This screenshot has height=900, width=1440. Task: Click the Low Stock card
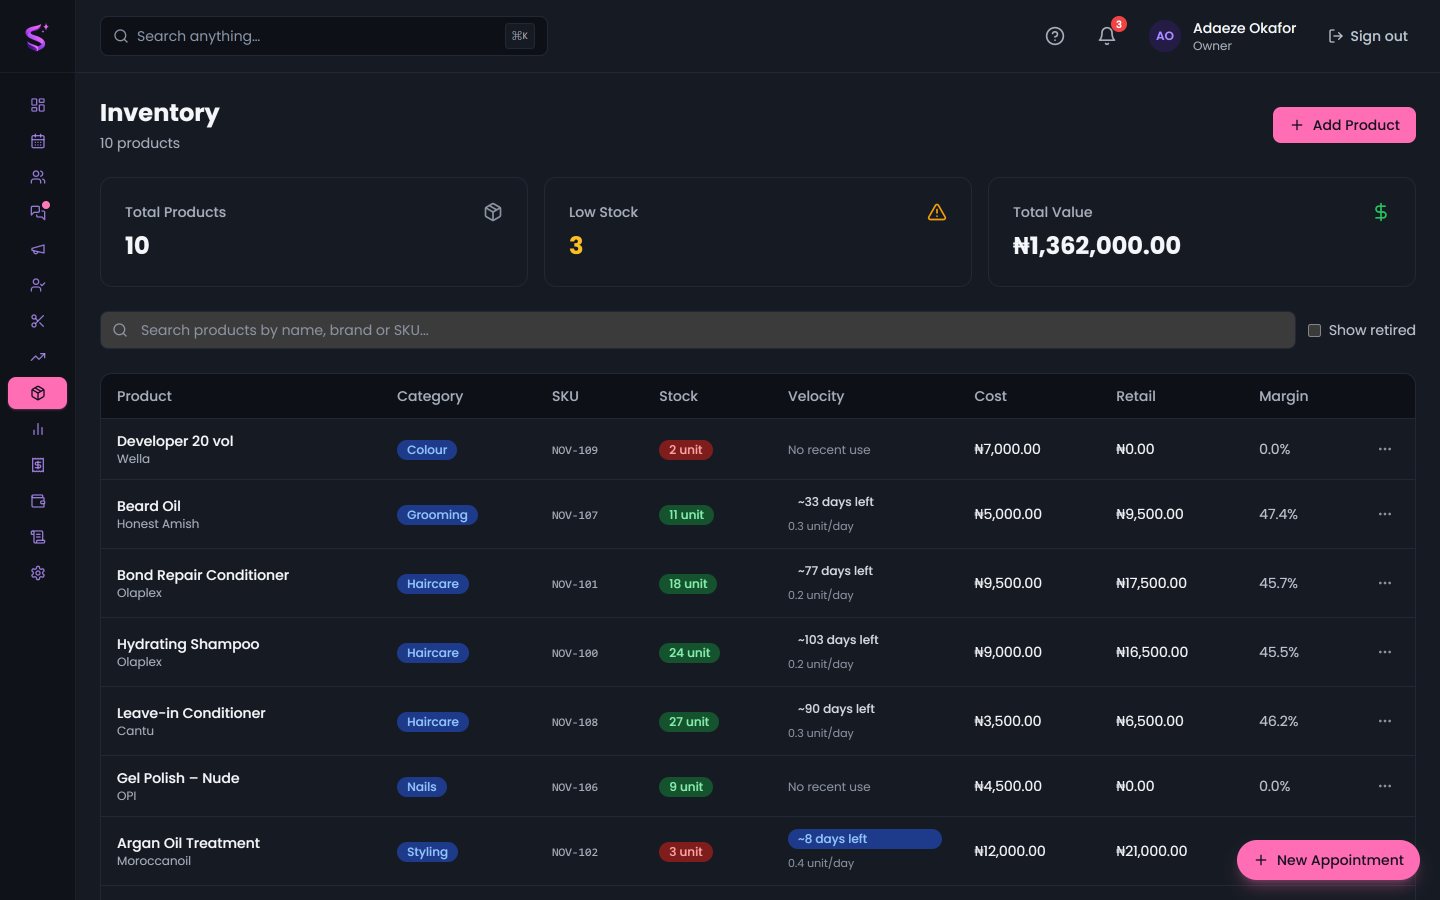tap(757, 232)
